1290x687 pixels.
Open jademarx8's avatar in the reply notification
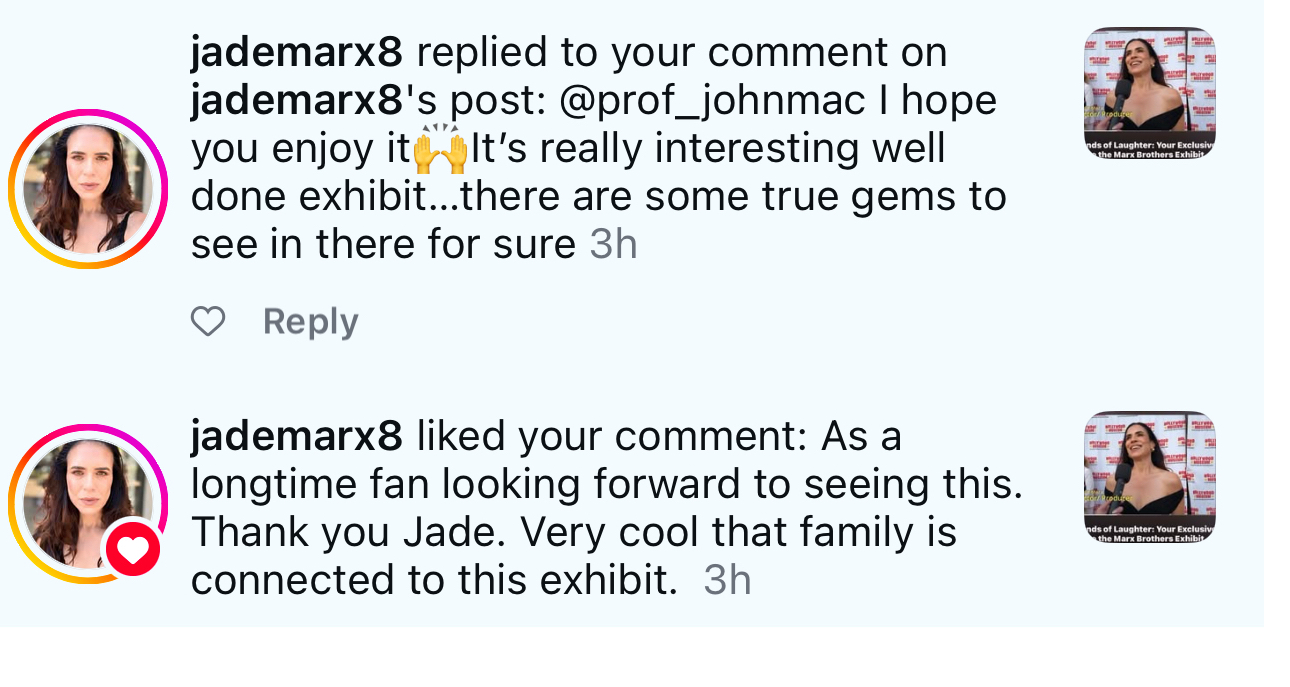click(x=88, y=189)
